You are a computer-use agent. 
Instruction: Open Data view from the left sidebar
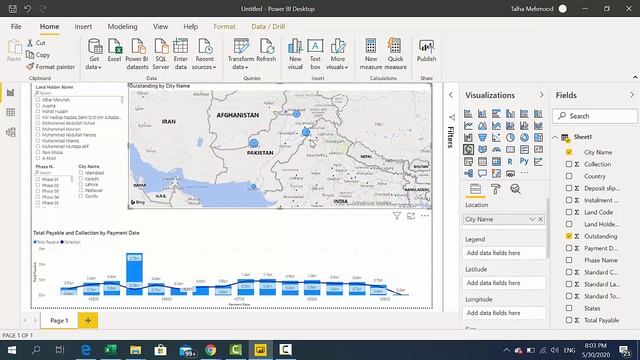11,112
